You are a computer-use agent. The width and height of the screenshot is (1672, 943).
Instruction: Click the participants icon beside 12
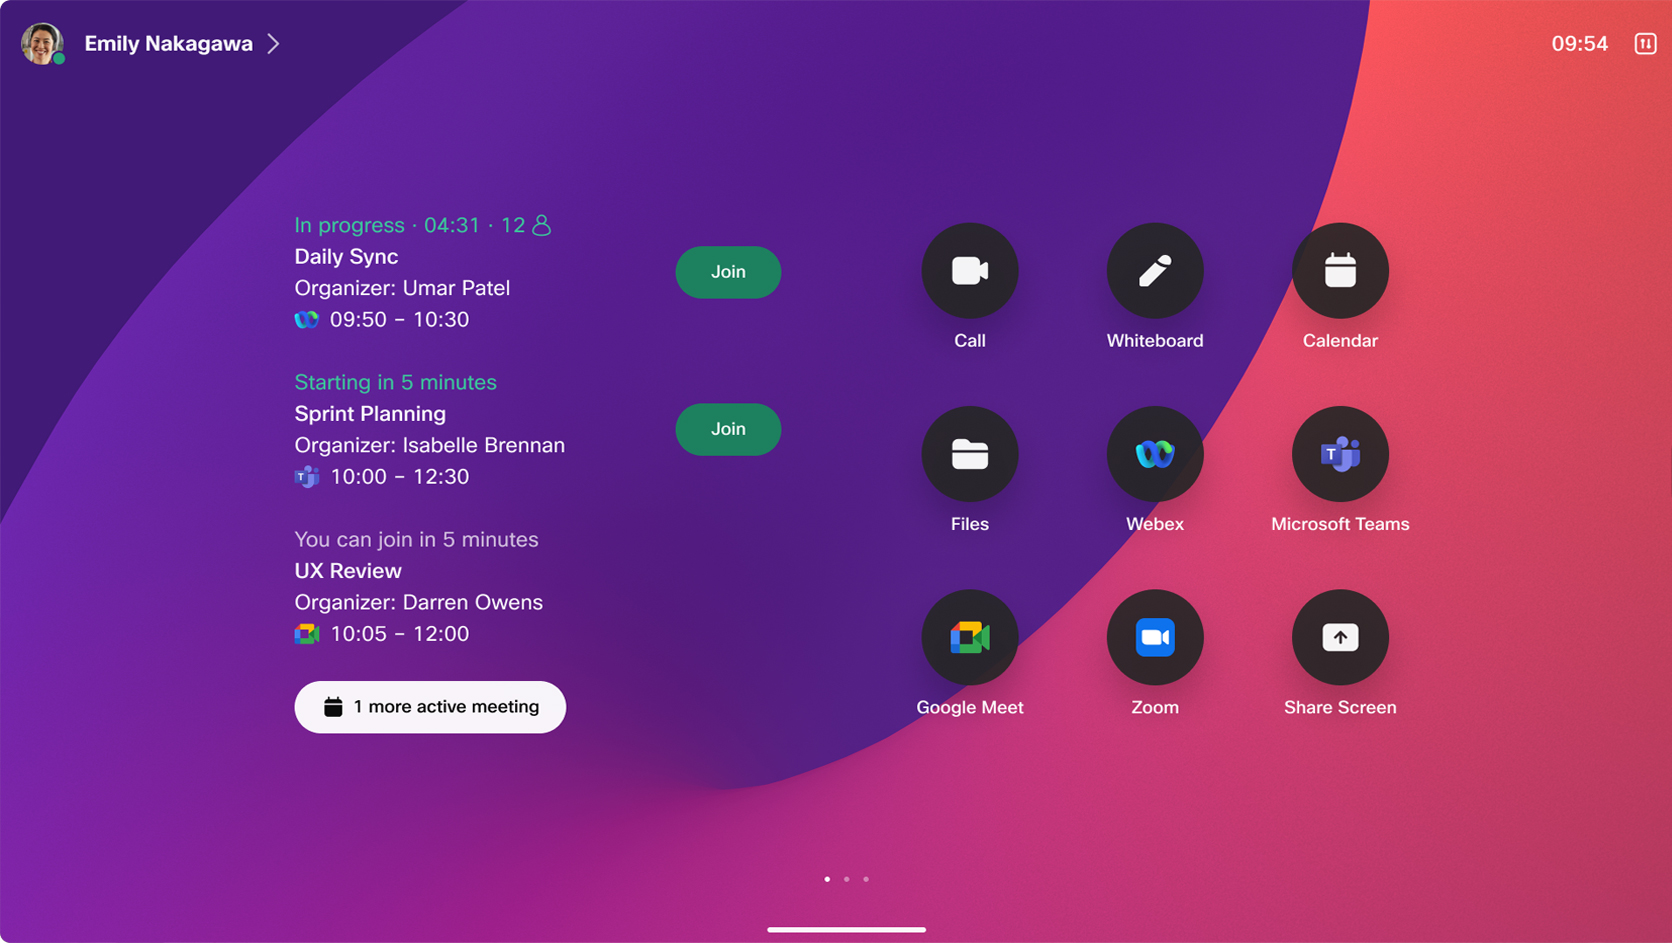(542, 225)
